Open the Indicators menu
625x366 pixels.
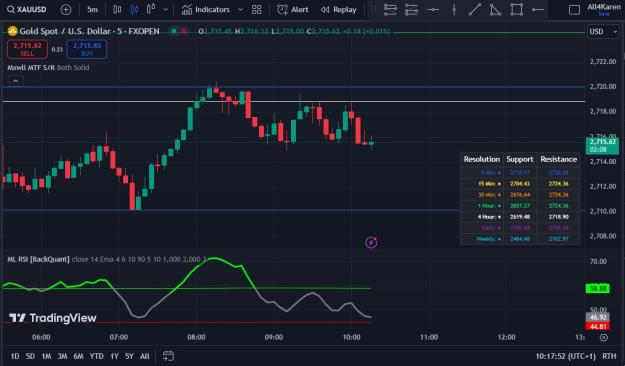tap(206, 9)
